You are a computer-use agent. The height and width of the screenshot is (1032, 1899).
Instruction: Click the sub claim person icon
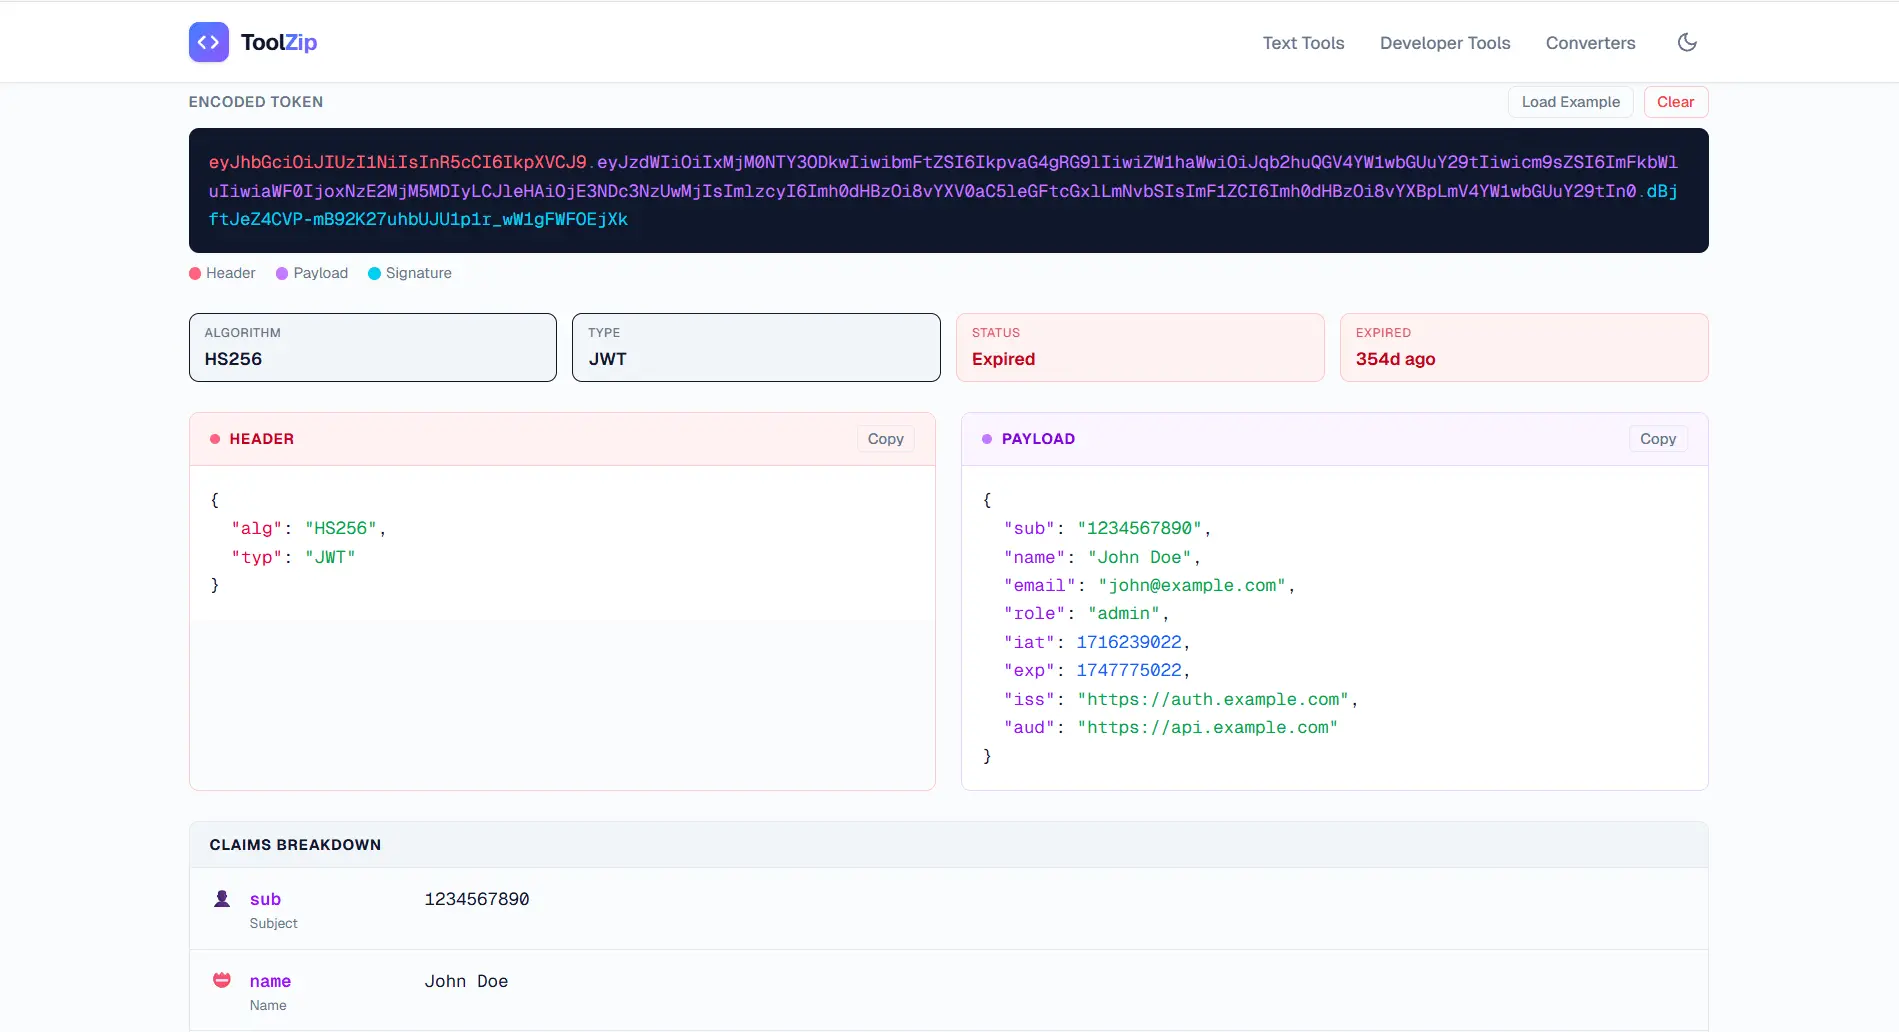[x=222, y=899]
